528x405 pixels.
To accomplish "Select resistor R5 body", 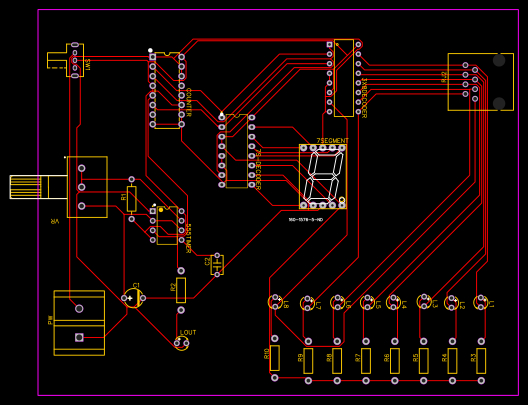I will coord(424,361).
